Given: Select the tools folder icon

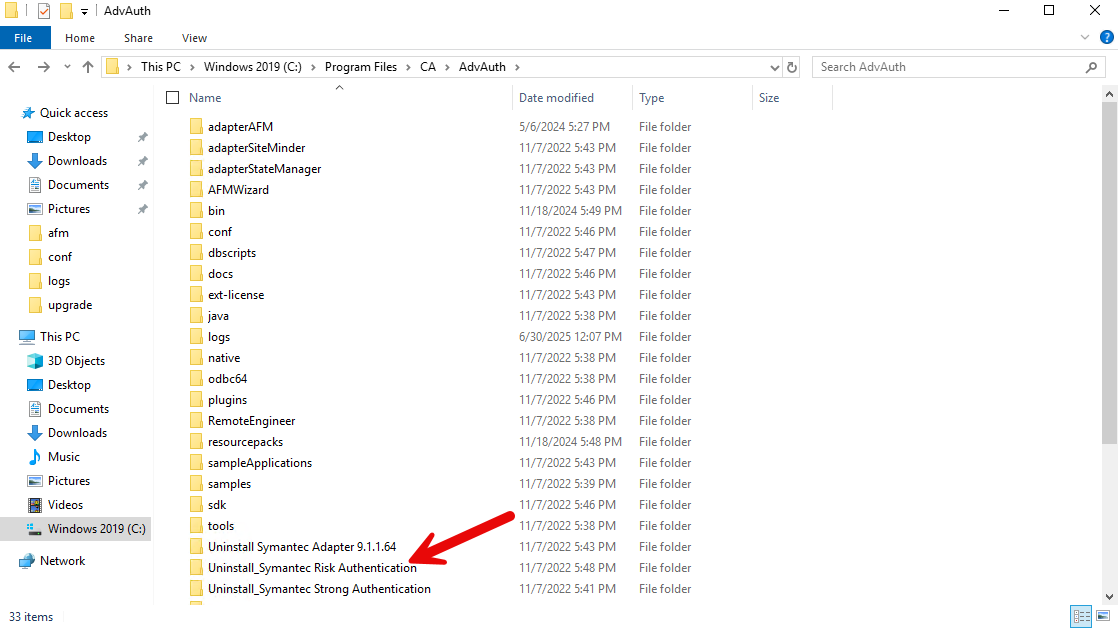Looking at the screenshot, I should [x=196, y=526].
